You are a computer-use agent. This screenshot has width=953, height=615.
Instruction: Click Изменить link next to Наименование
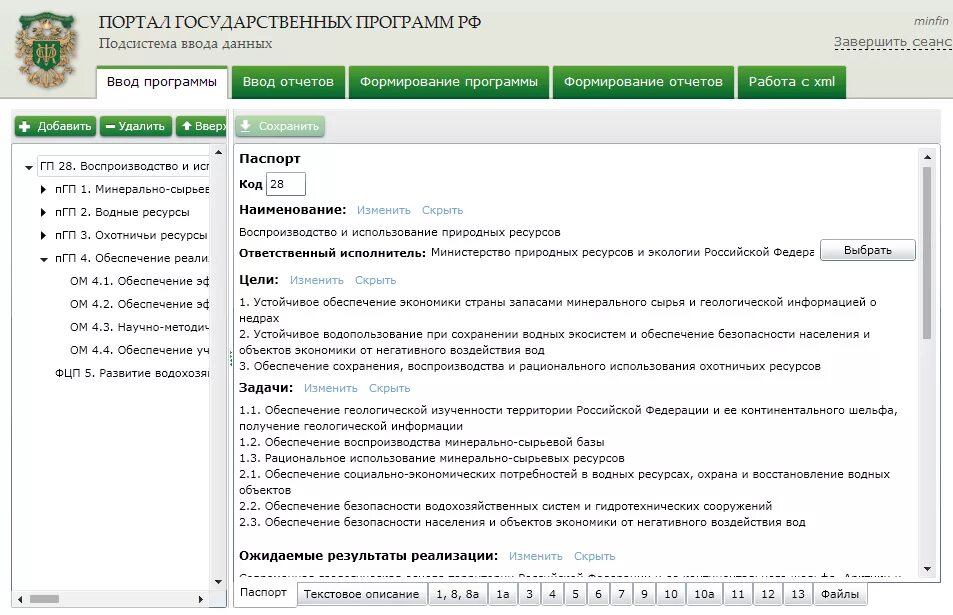(x=384, y=210)
